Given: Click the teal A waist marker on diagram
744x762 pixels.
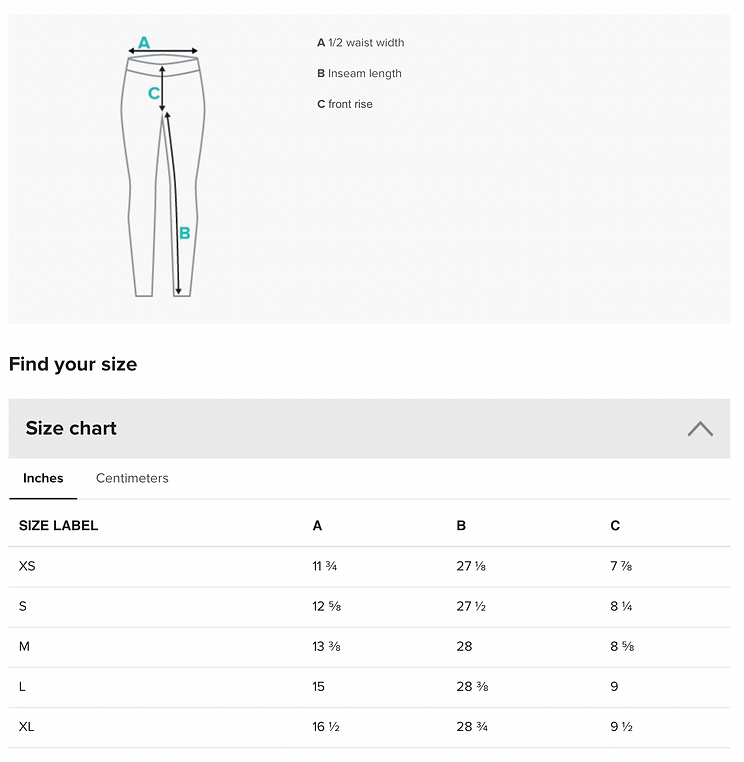Looking at the screenshot, I should coord(144,43).
